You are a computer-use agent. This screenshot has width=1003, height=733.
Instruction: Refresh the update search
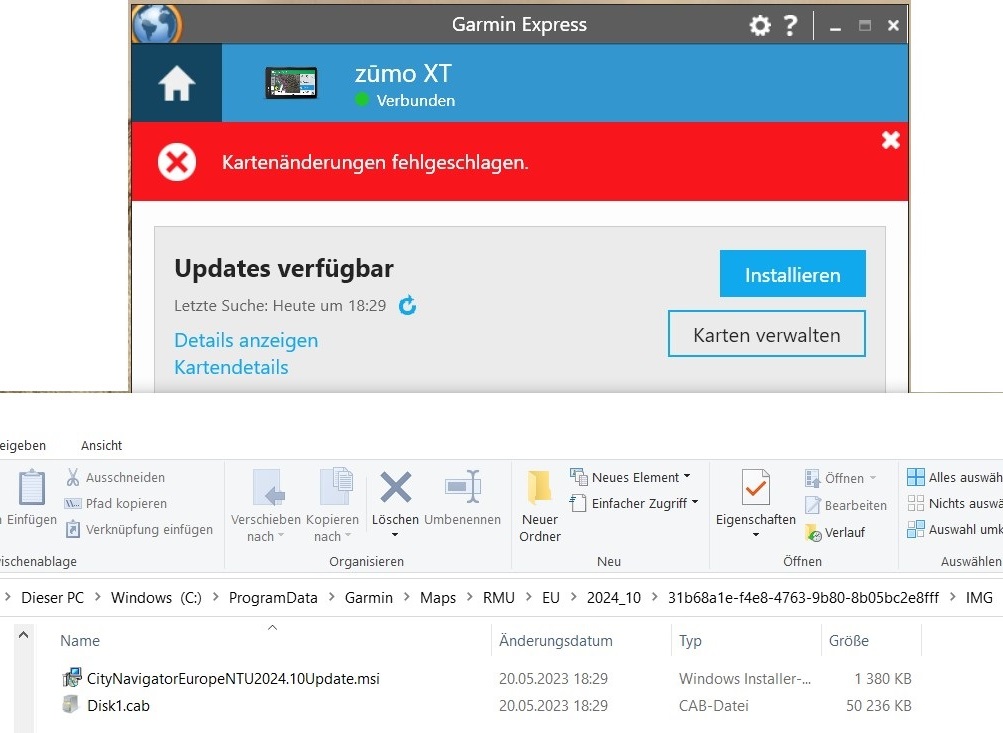point(407,305)
